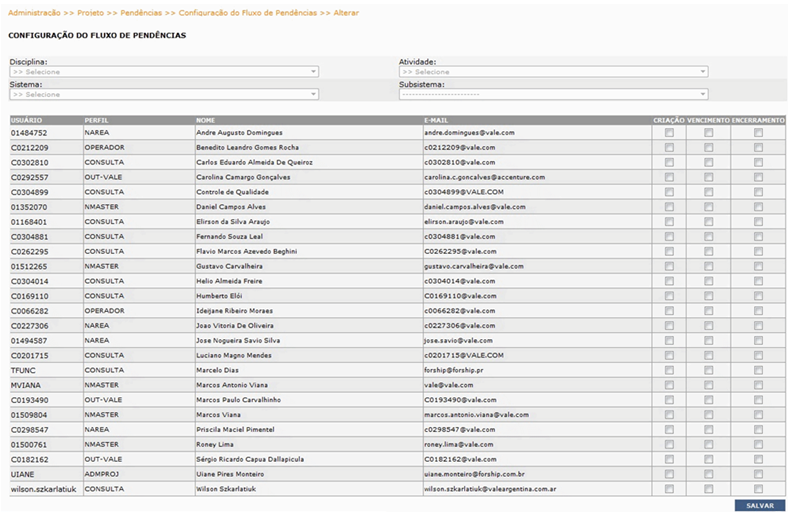This screenshot has height=515, width=792.
Task: Enable Encerramento for Roney Lima
Action: point(758,444)
